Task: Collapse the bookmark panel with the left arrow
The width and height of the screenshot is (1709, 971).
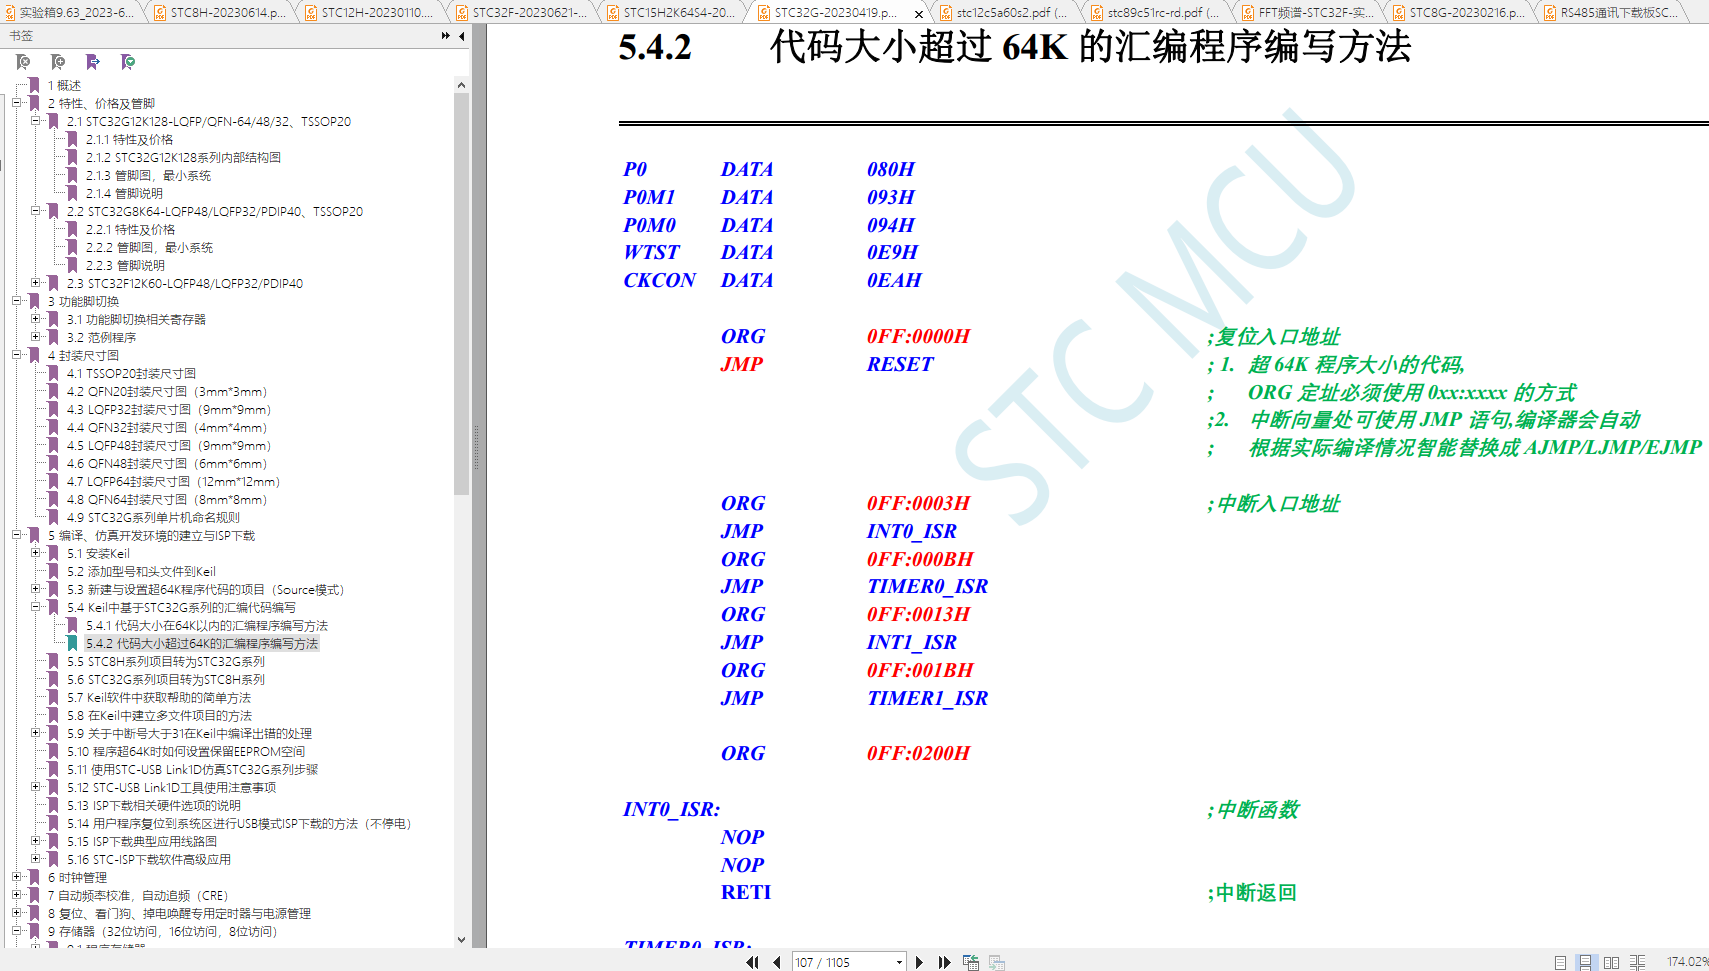Action: click(462, 36)
